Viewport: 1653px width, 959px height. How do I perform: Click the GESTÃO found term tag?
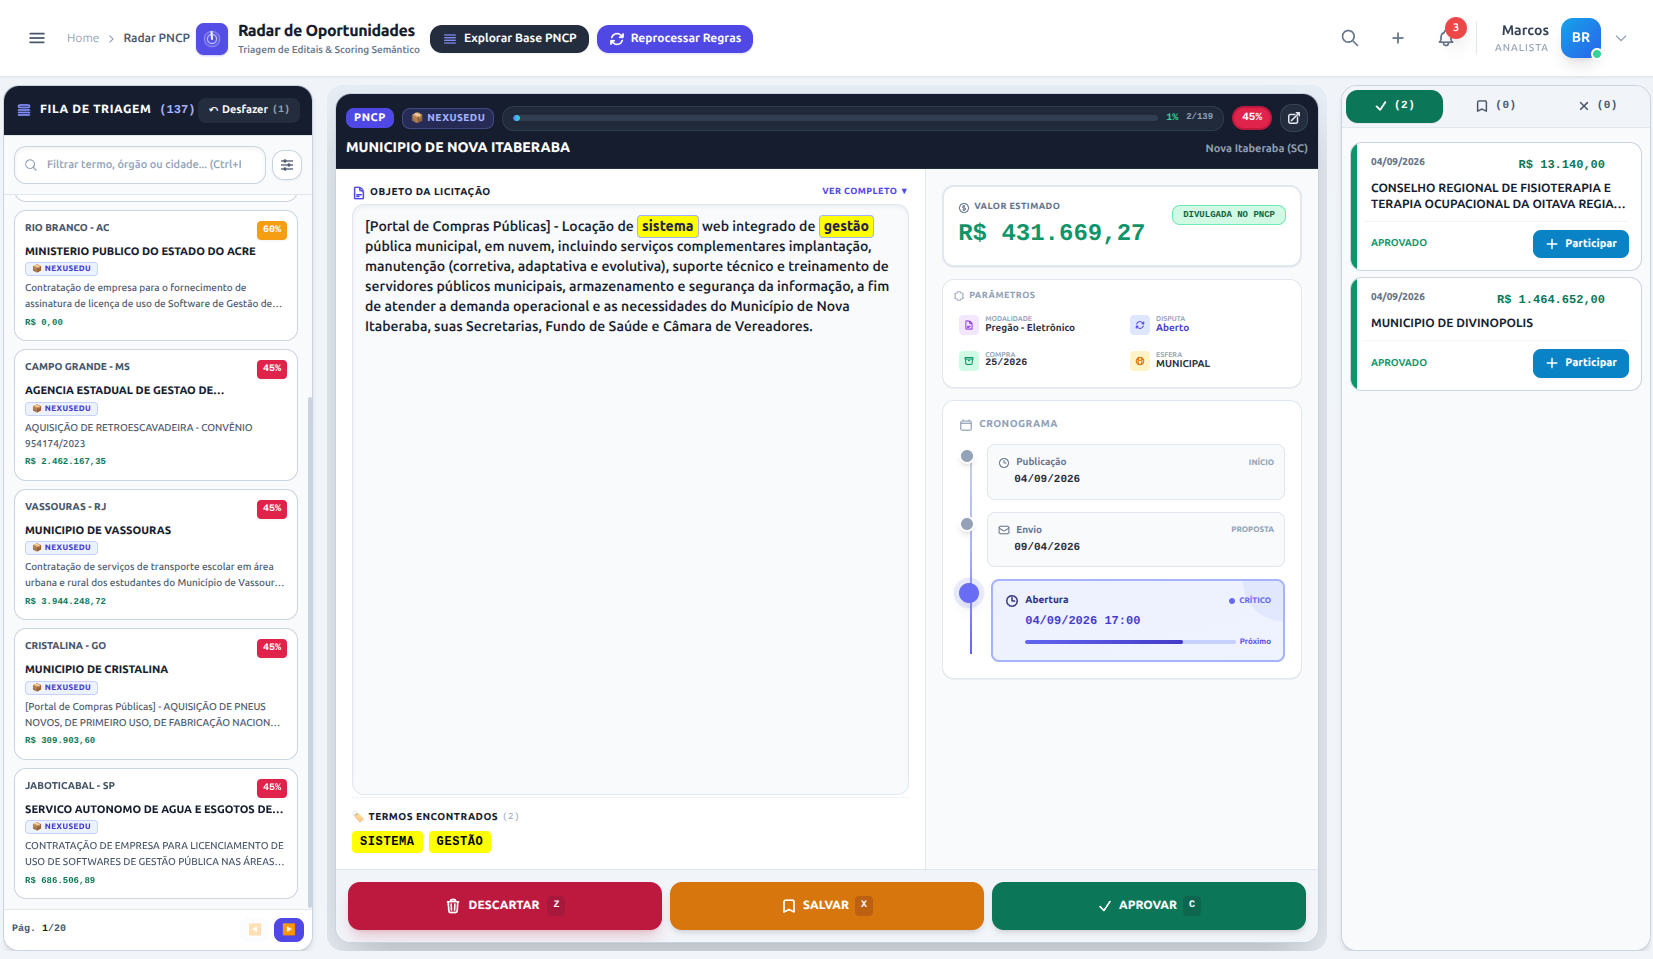460,842
